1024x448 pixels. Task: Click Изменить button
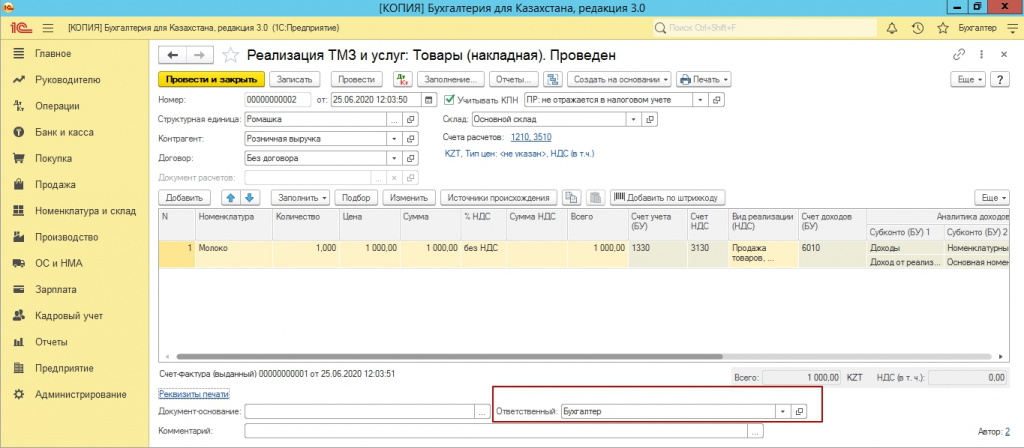[x=409, y=197]
